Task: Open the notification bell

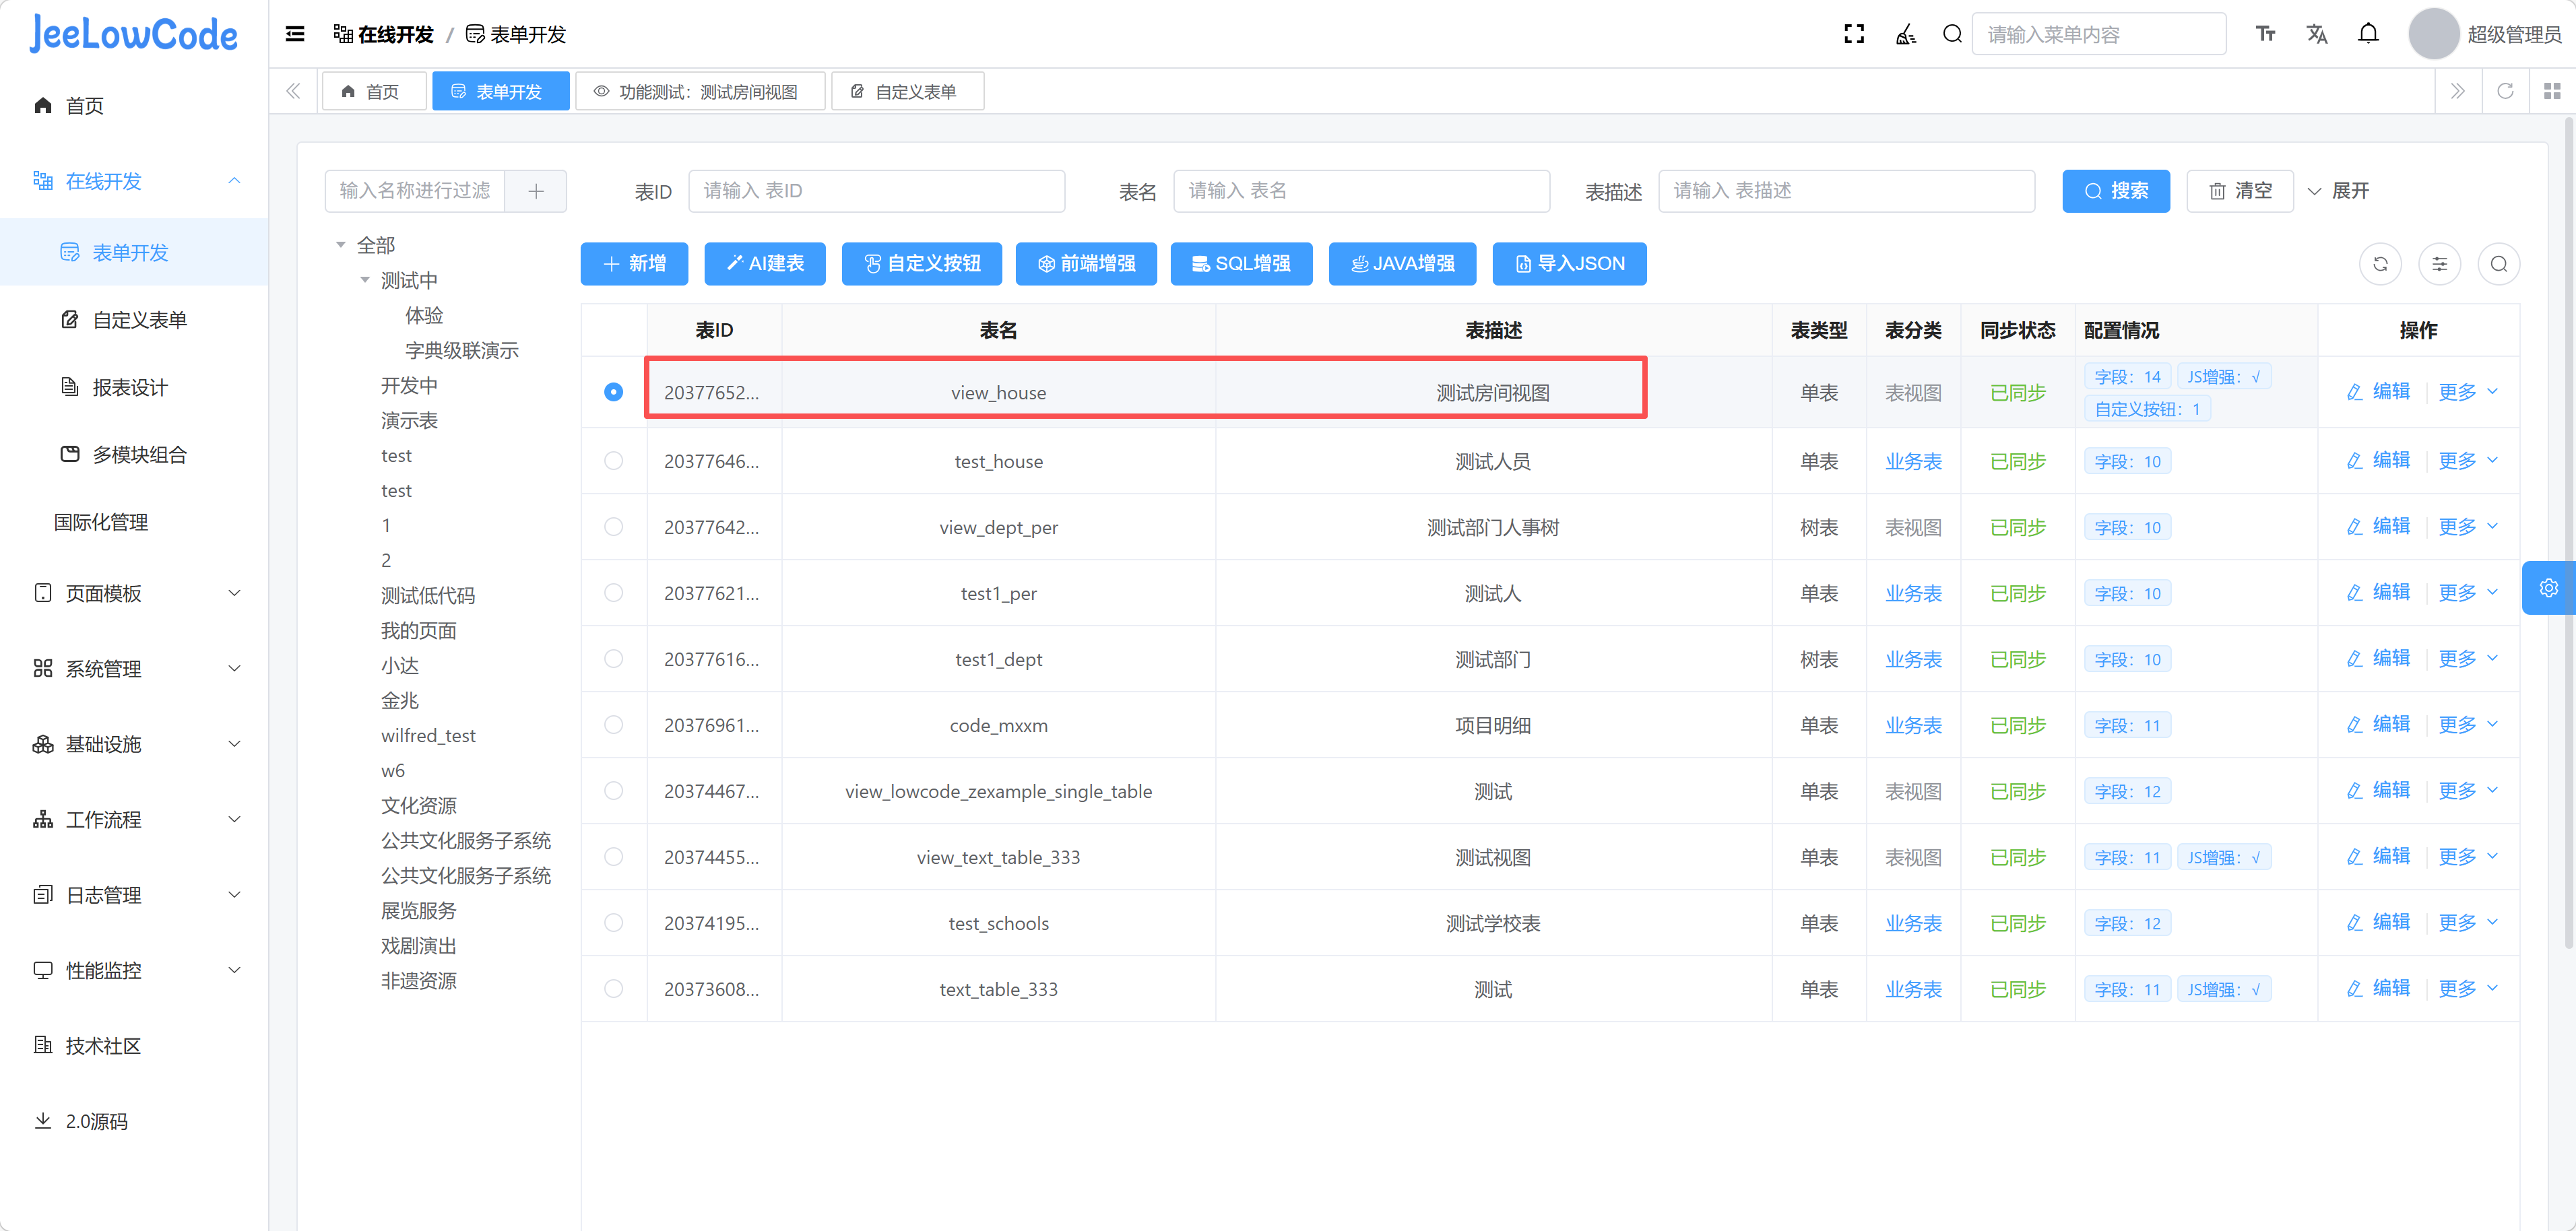Action: 2367,34
